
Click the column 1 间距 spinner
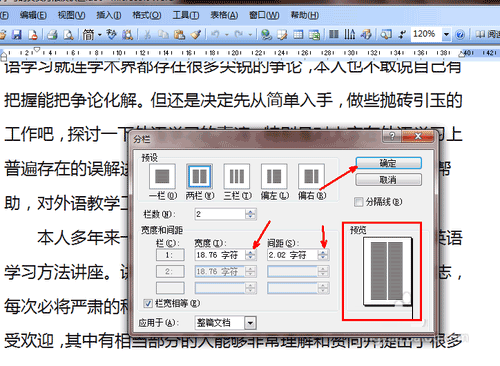322,255
